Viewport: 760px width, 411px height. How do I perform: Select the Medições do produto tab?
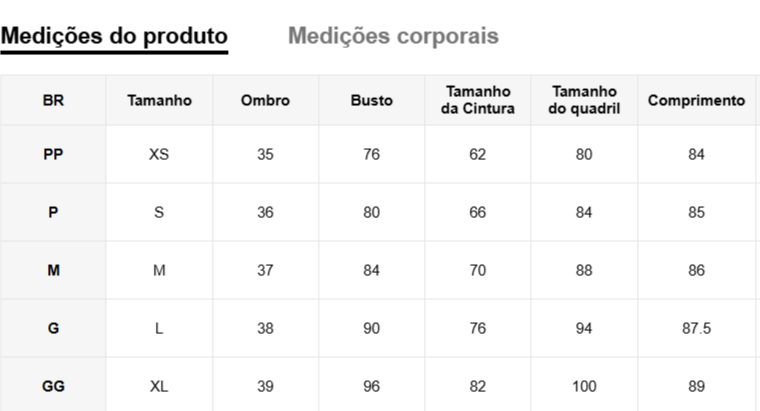[114, 36]
